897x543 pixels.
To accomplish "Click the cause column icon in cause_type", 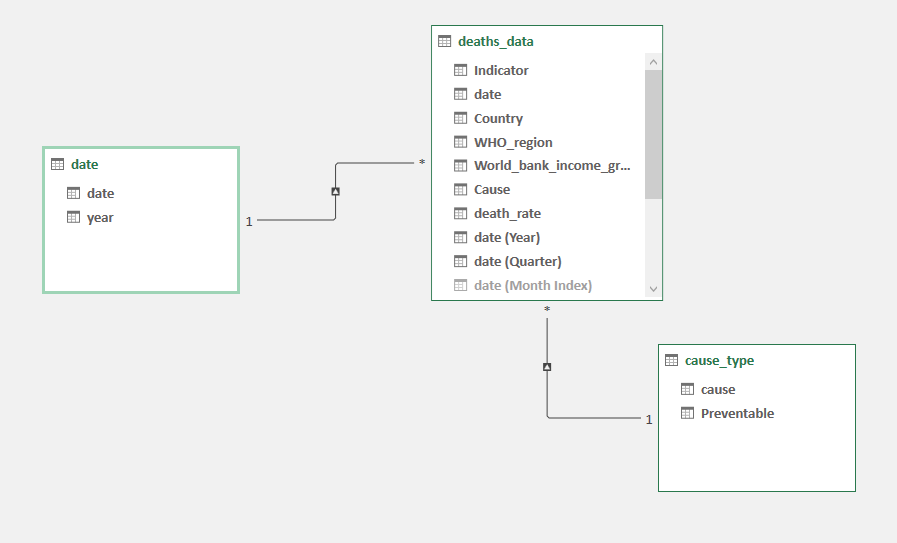I will coord(688,390).
